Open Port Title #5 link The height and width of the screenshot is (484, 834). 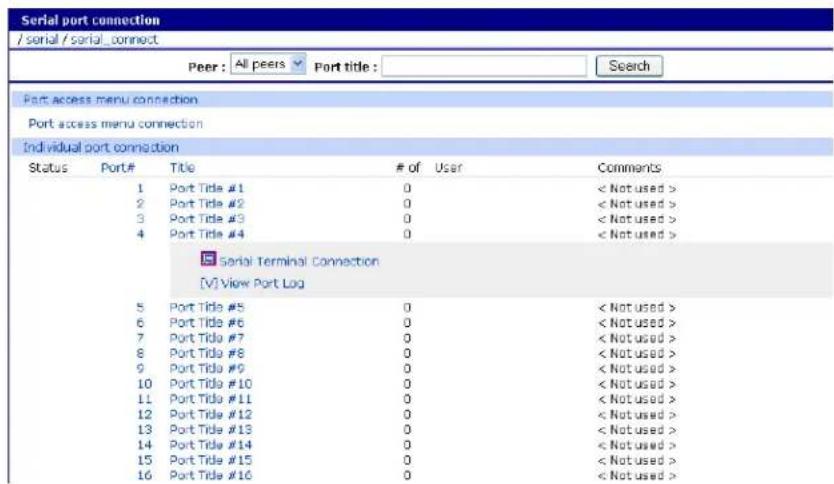[x=207, y=307]
